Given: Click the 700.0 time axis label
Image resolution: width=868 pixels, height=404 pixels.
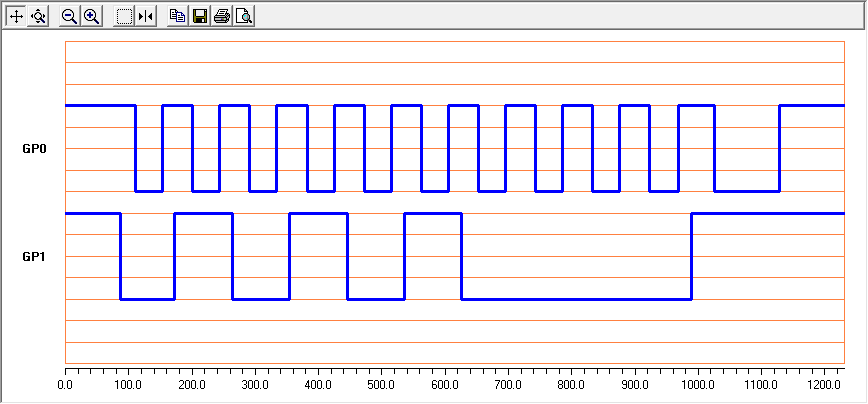Looking at the screenshot, I should [508, 384].
